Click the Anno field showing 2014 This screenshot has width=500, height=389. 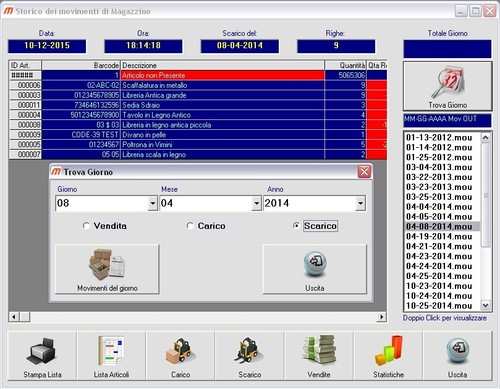click(x=309, y=203)
